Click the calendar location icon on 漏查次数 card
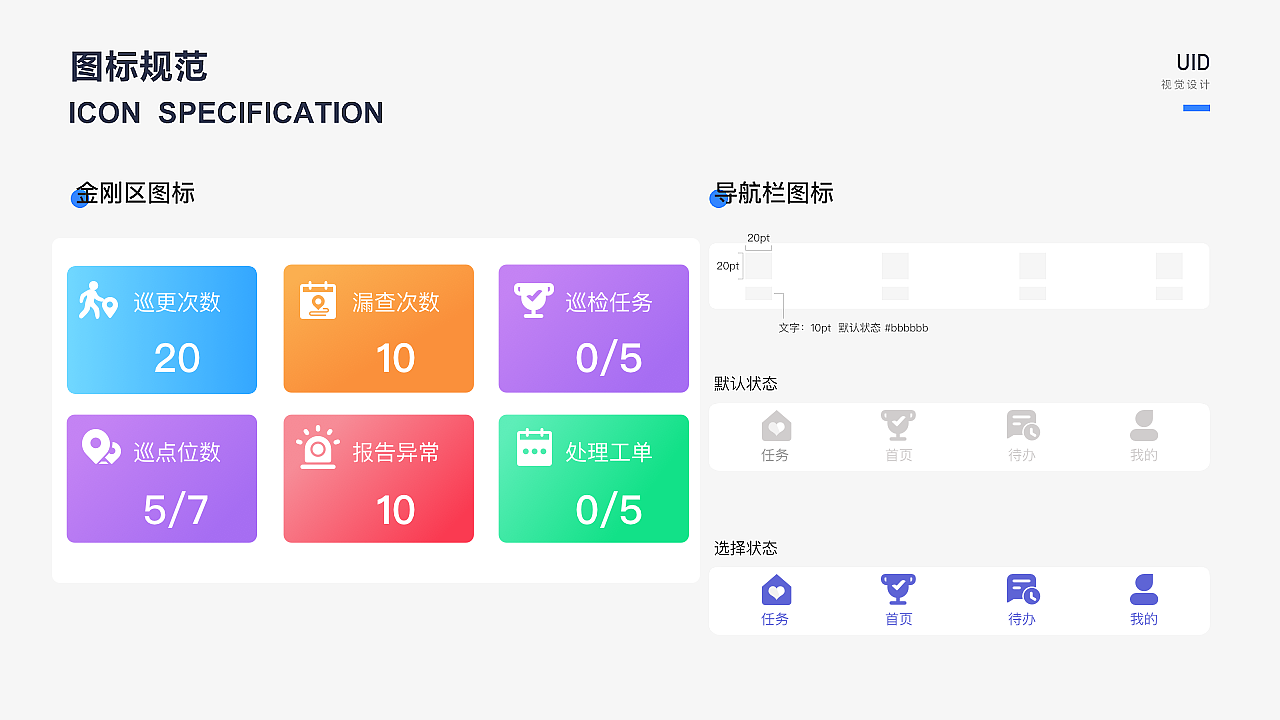The width and height of the screenshot is (1280, 720). [x=318, y=301]
